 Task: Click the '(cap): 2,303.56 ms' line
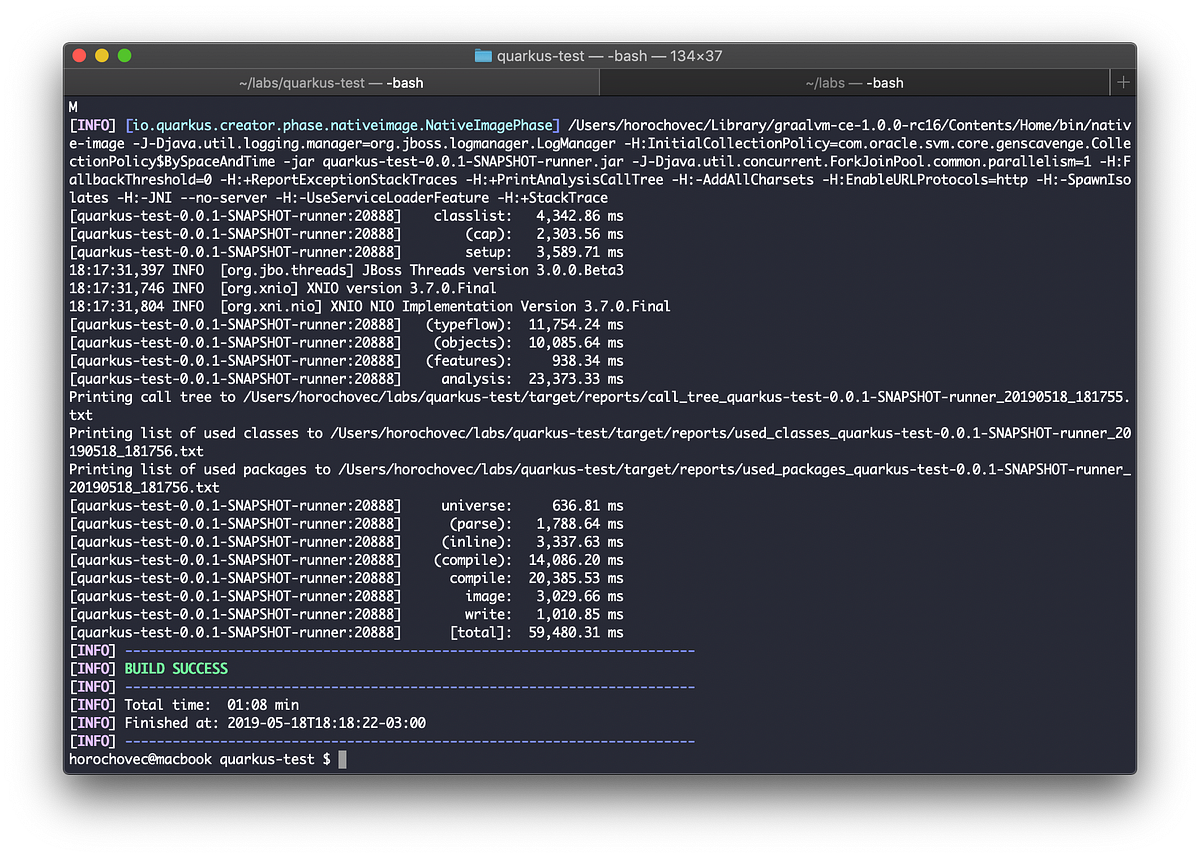[346, 234]
